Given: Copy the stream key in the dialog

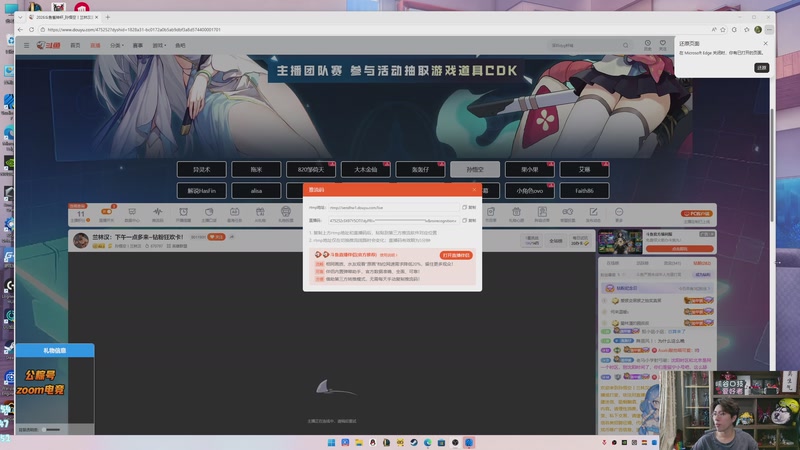Looking at the screenshot, I should (469, 220).
